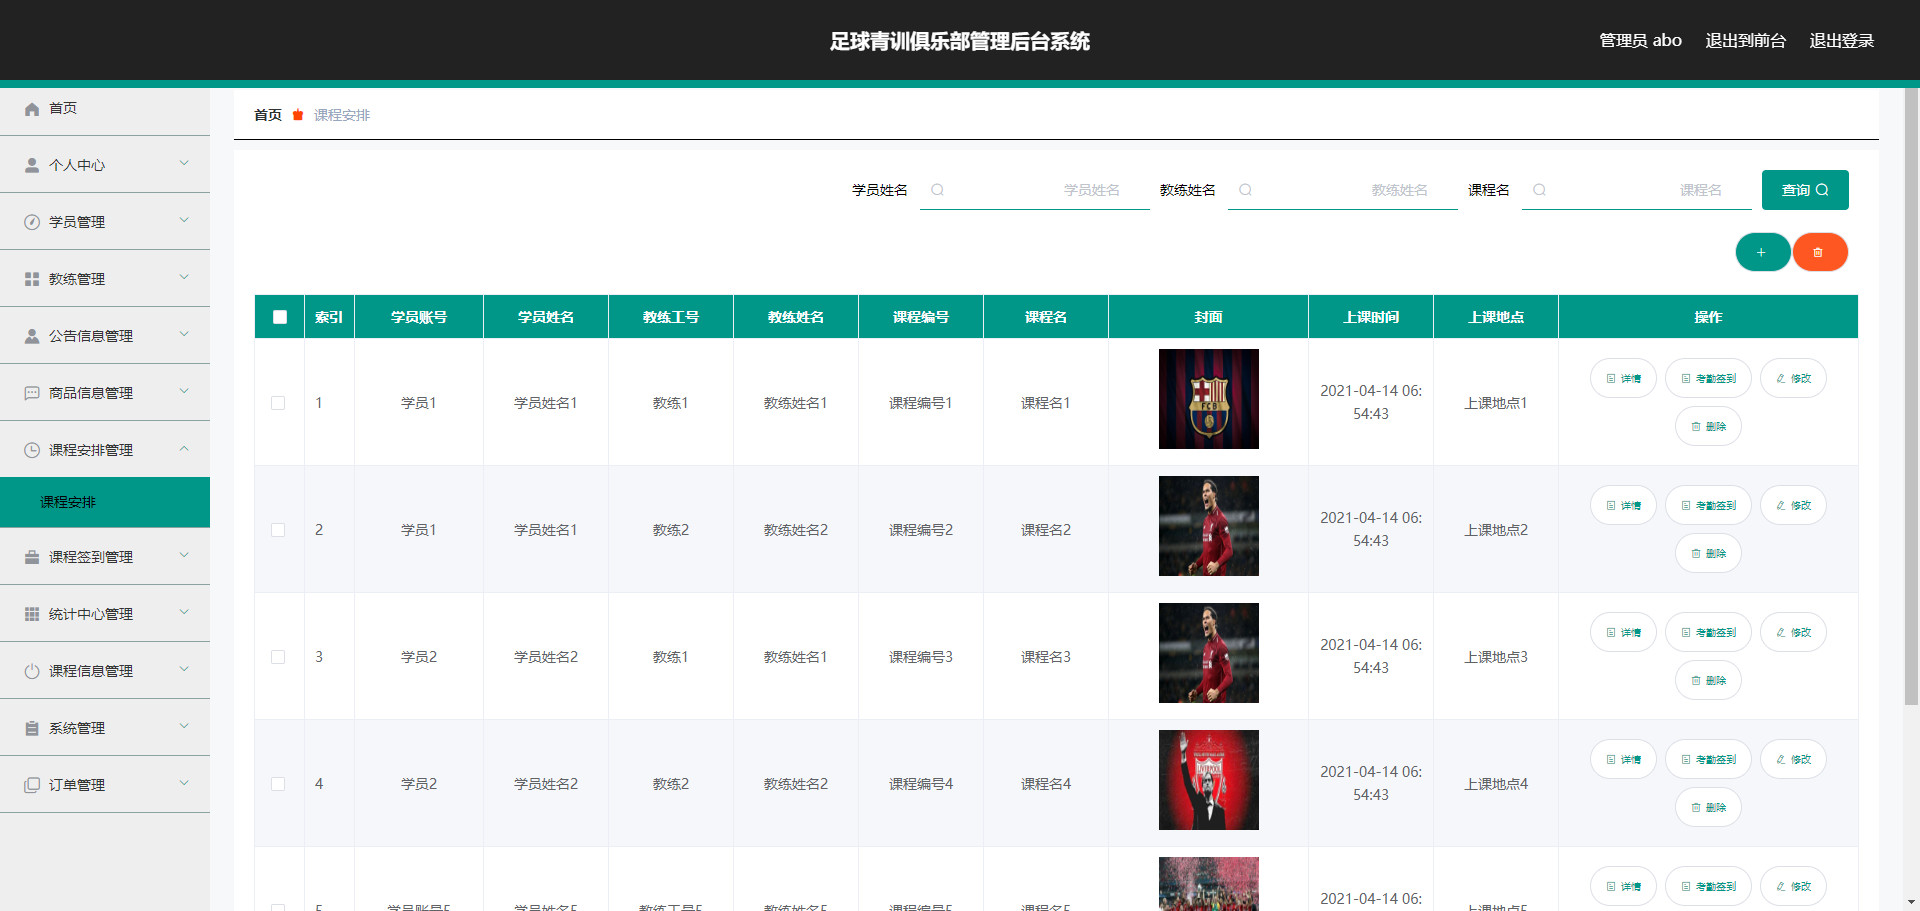Open the red cover image for 课程名4
The width and height of the screenshot is (1920, 911).
point(1208,780)
